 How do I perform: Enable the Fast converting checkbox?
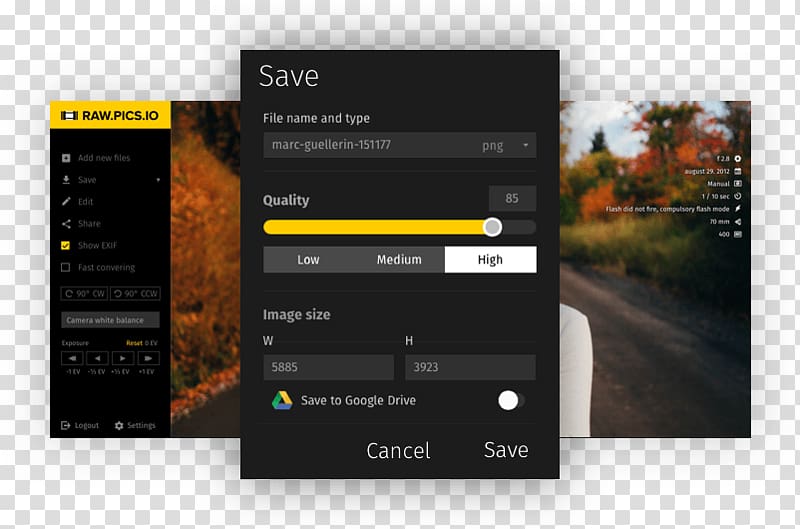[x=65, y=267]
